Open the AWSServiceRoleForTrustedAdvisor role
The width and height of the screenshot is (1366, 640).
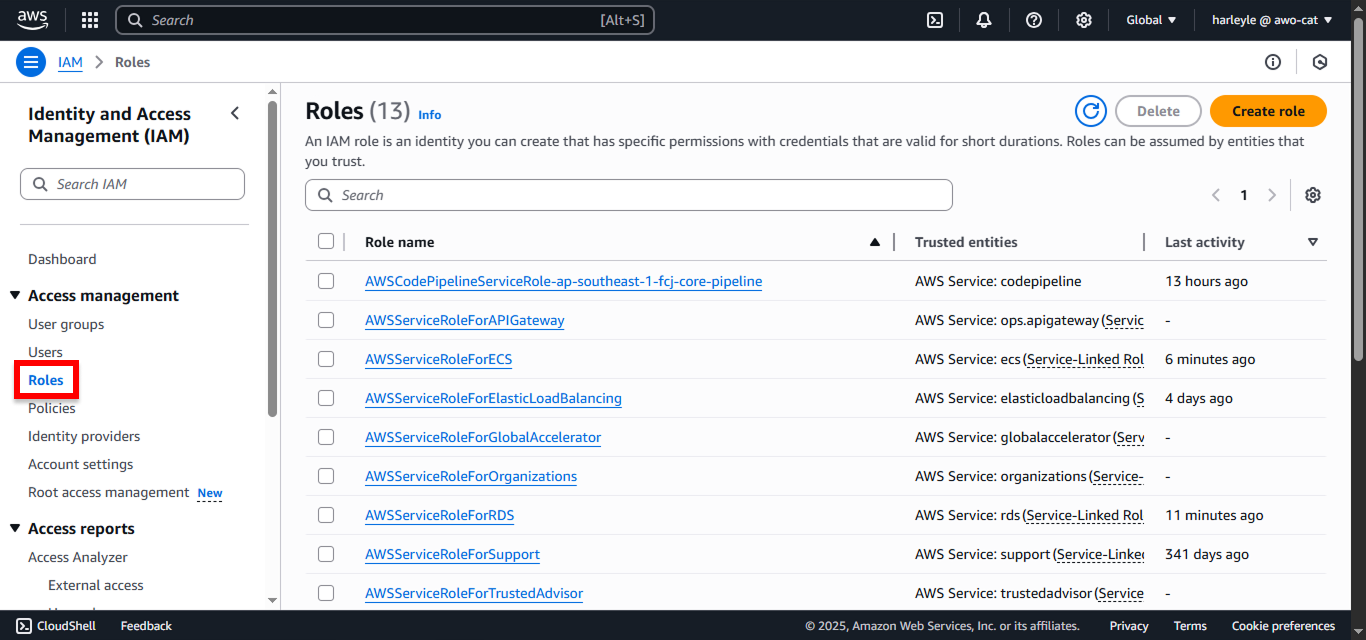[x=474, y=593]
